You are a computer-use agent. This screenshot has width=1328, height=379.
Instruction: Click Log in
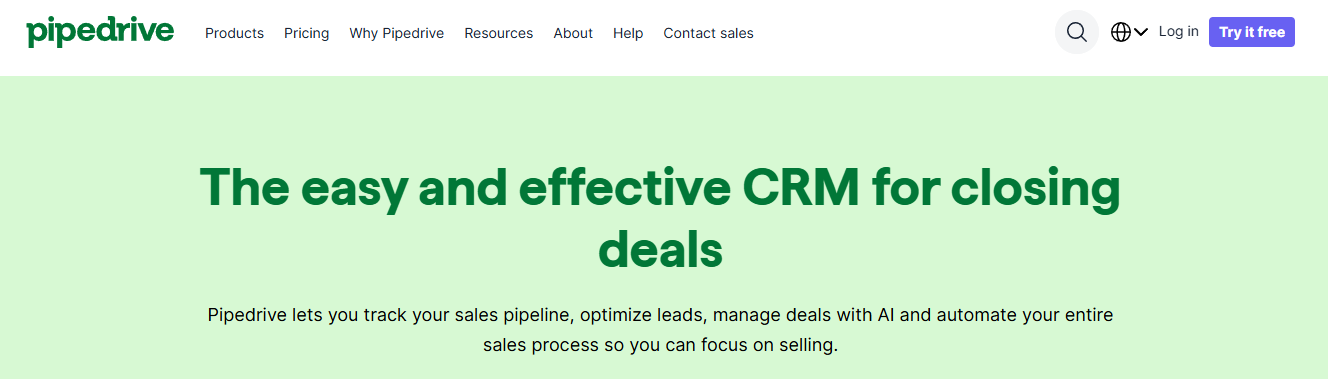tap(1178, 32)
